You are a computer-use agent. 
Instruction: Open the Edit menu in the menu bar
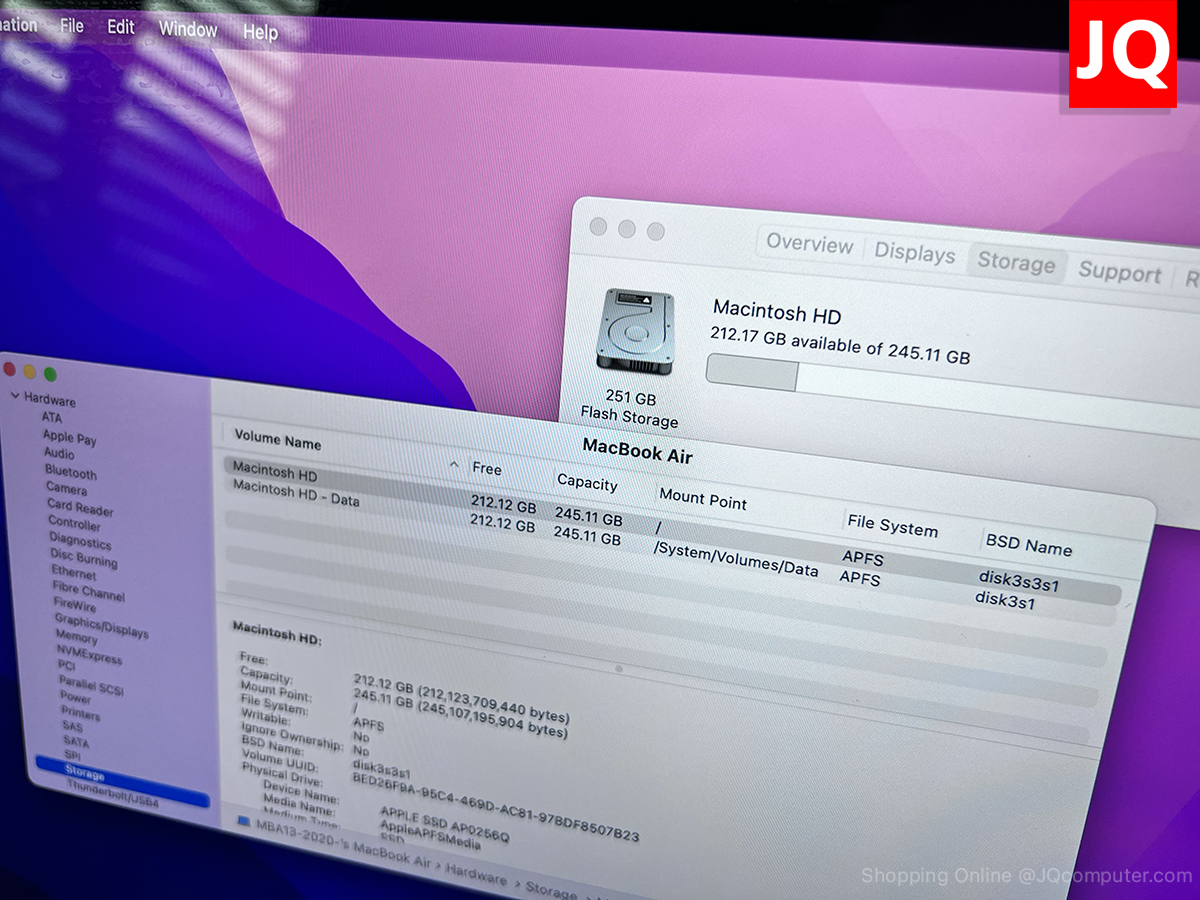point(121,27)
